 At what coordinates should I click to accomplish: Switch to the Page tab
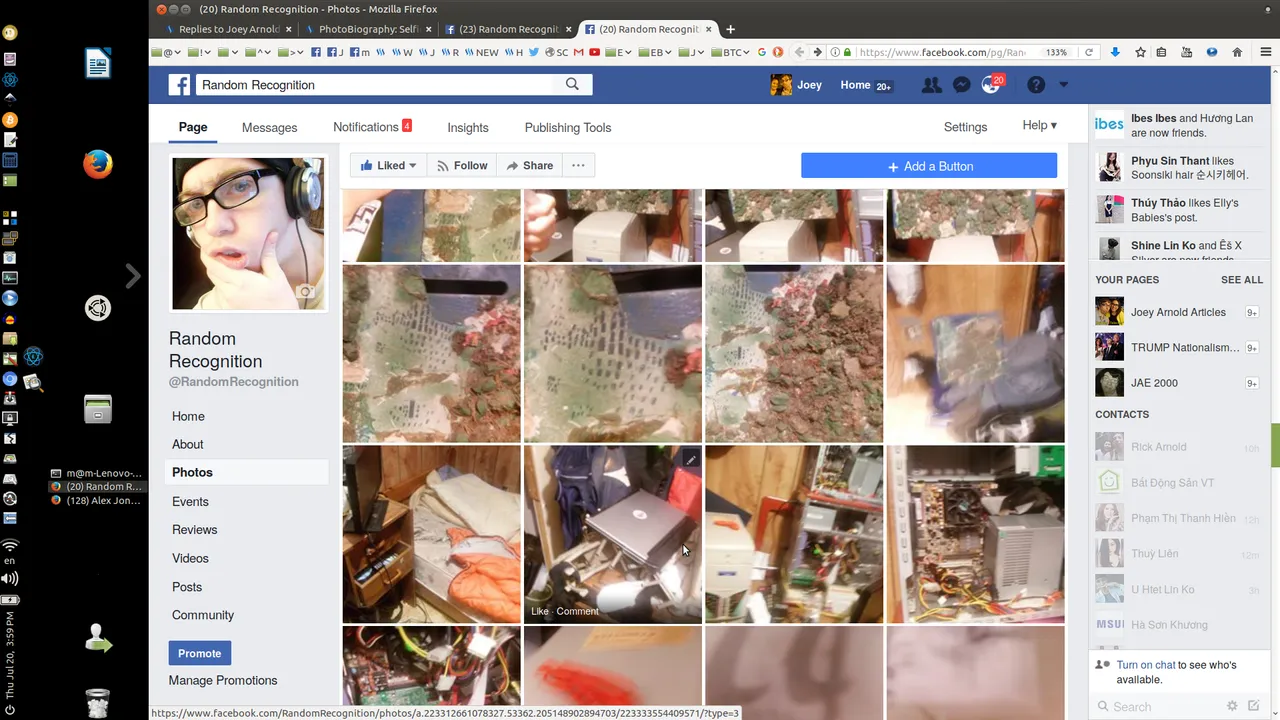[x=193, y=127]
